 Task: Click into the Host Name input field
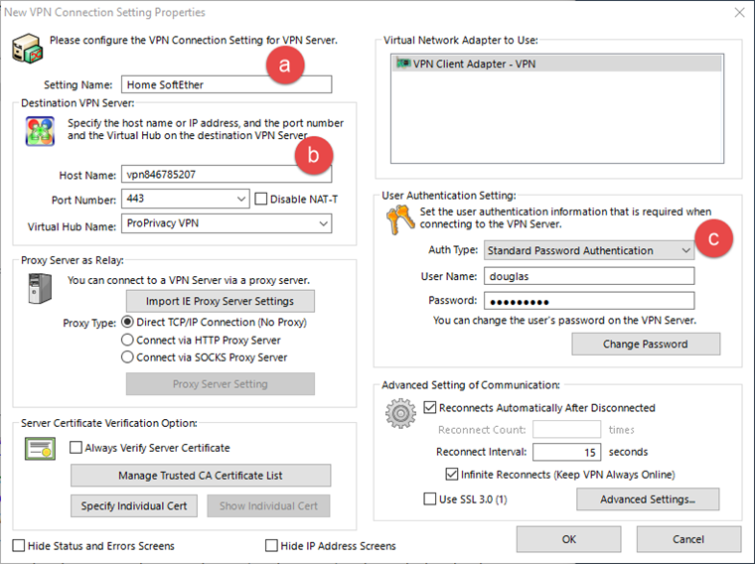point(225,174)
